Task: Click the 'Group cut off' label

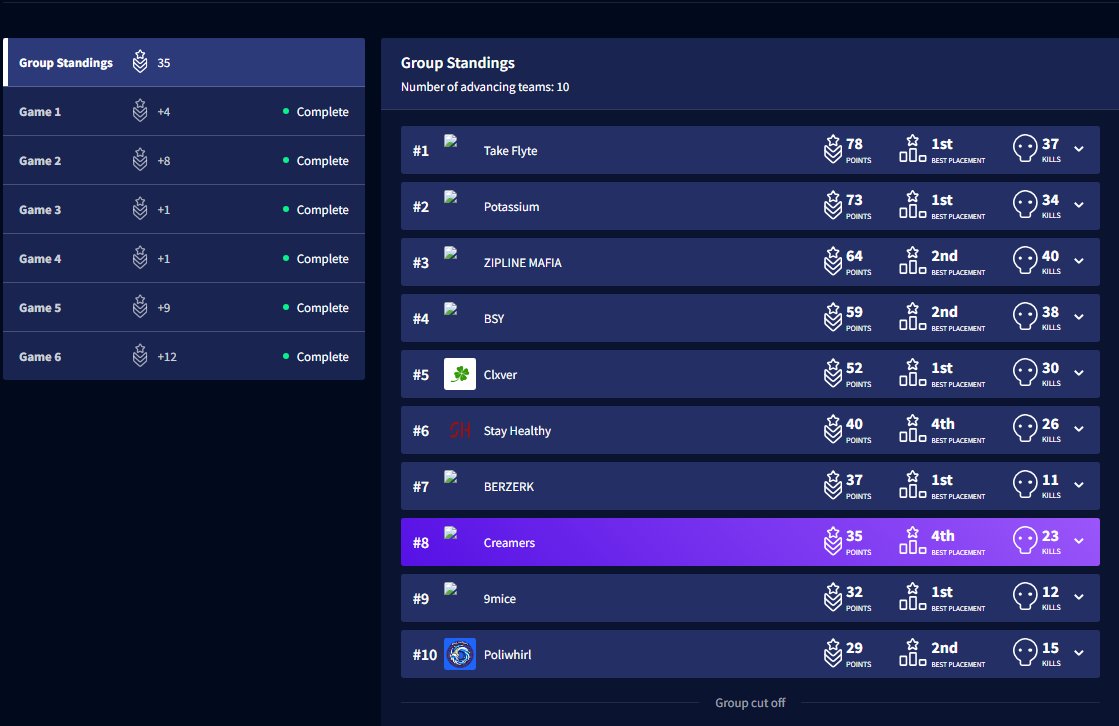Action: pos(750,702)
